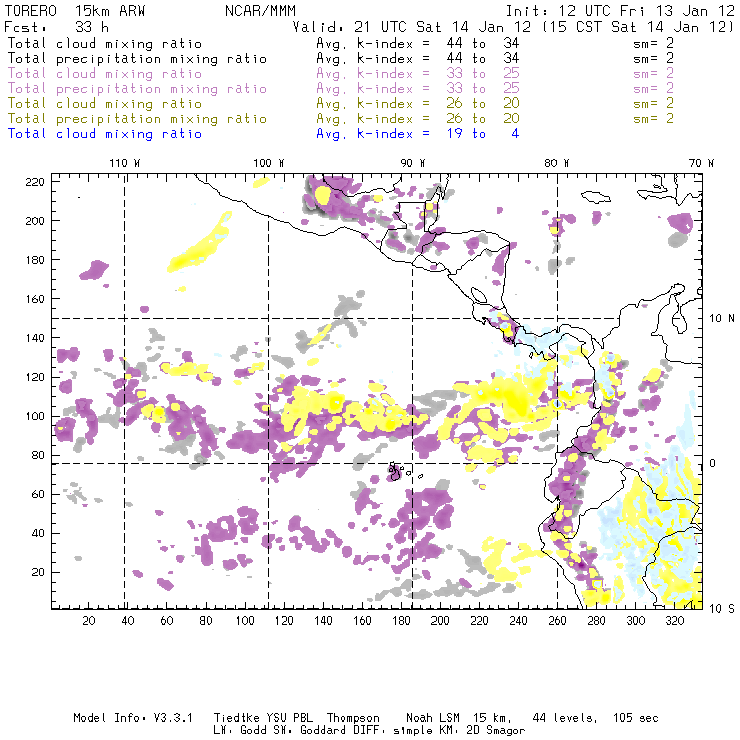Click the "Tiedtke" footer text
The width and height of the screenshot is (740, 740).
[x=236, y=718]
